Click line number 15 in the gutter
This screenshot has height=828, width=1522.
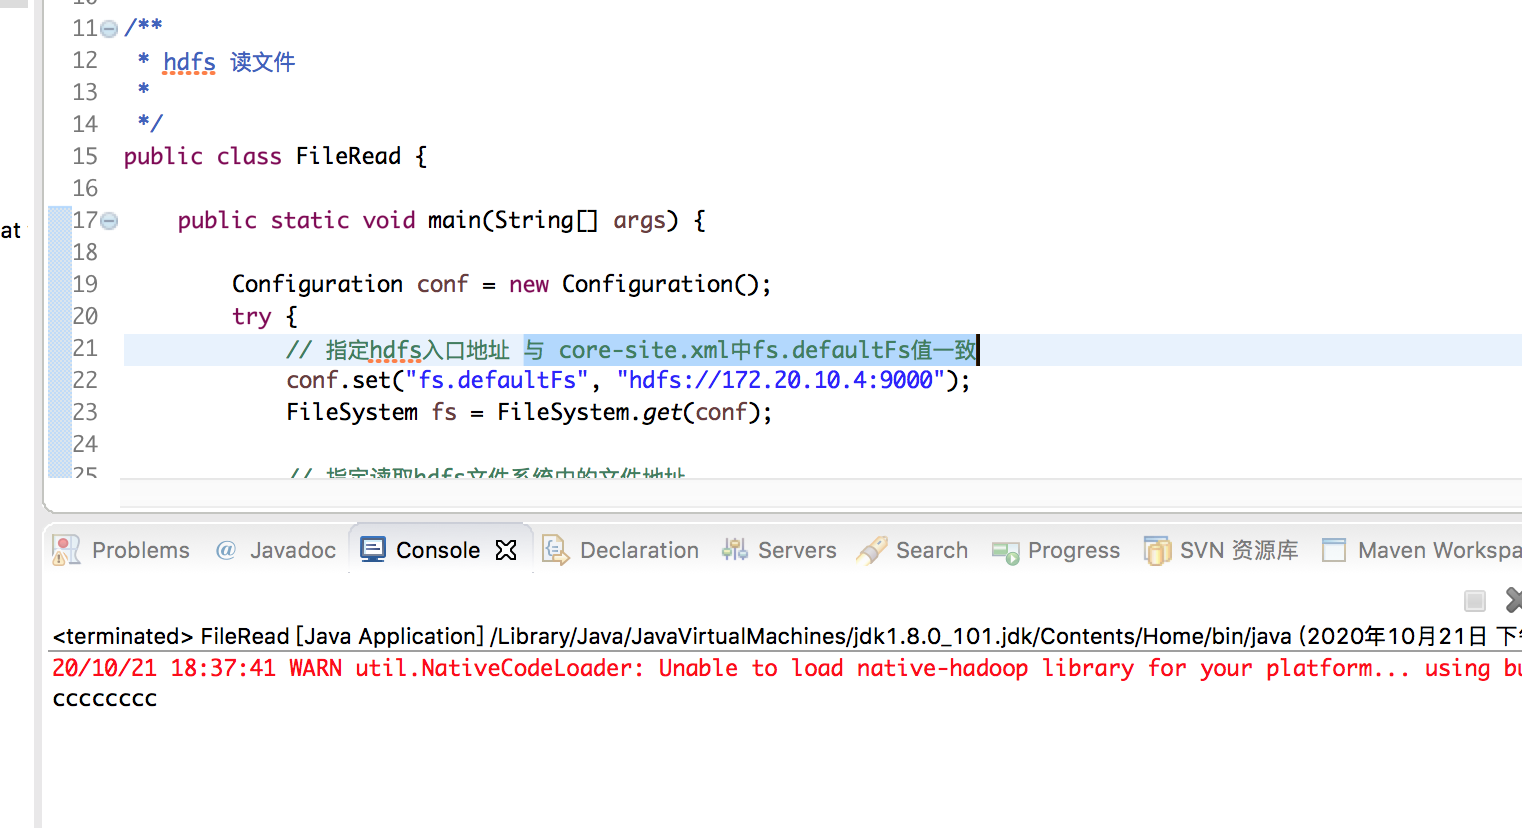click(85, 156)
